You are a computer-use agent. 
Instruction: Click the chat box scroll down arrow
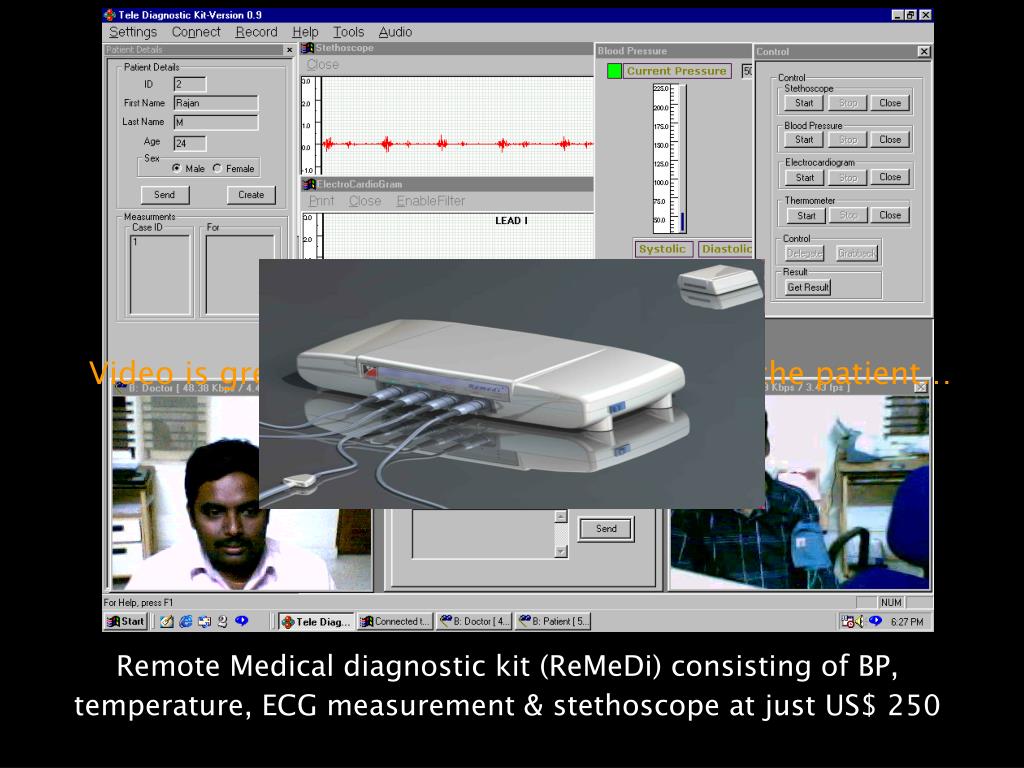tap(561, 552)
